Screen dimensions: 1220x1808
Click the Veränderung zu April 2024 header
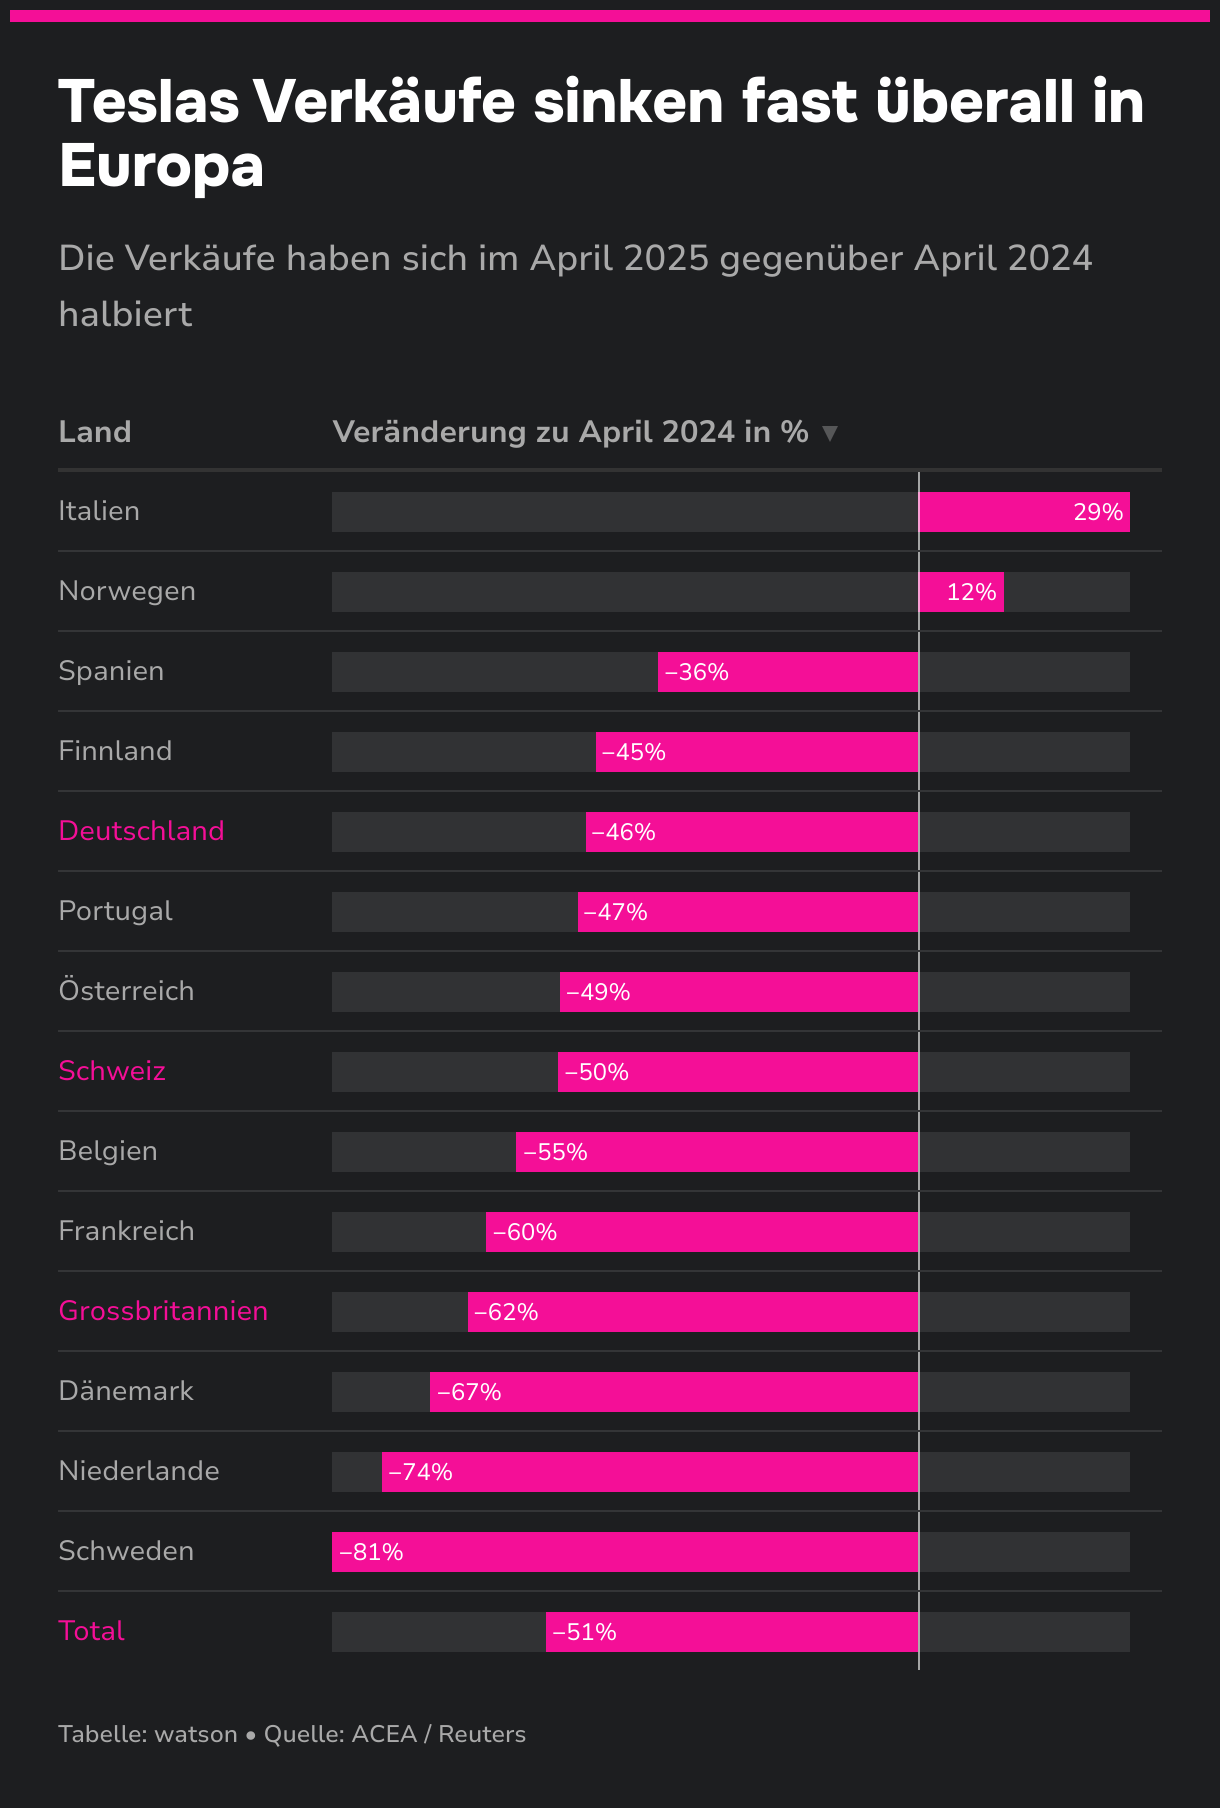[570, 432]
